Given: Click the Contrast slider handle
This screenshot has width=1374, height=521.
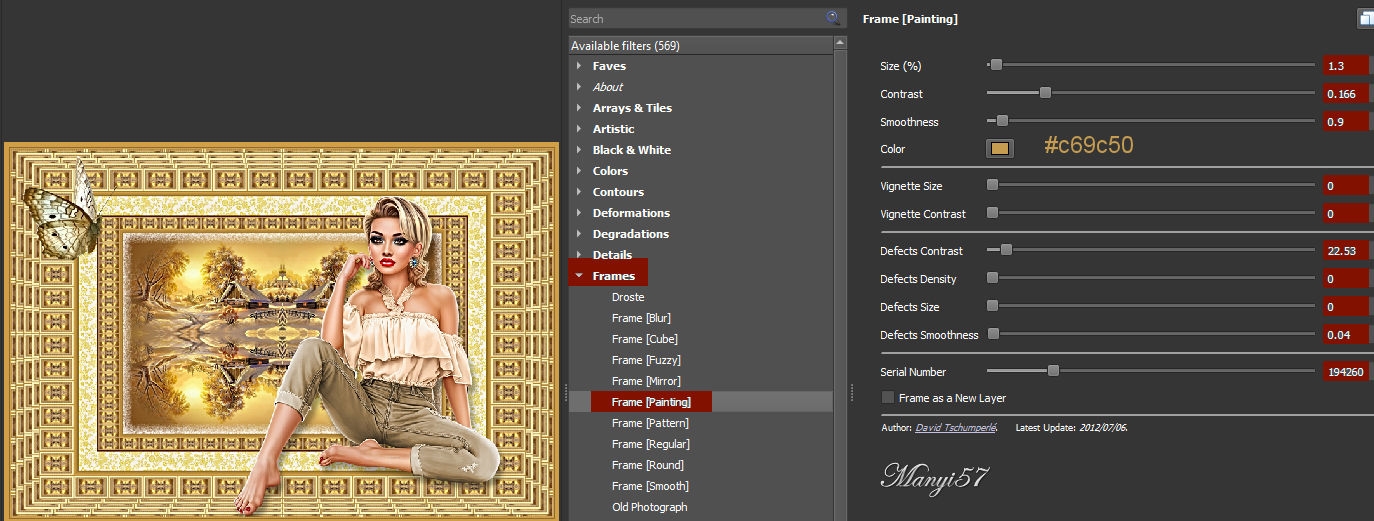Looking at the screenshot, I should tap(1045, 93).
